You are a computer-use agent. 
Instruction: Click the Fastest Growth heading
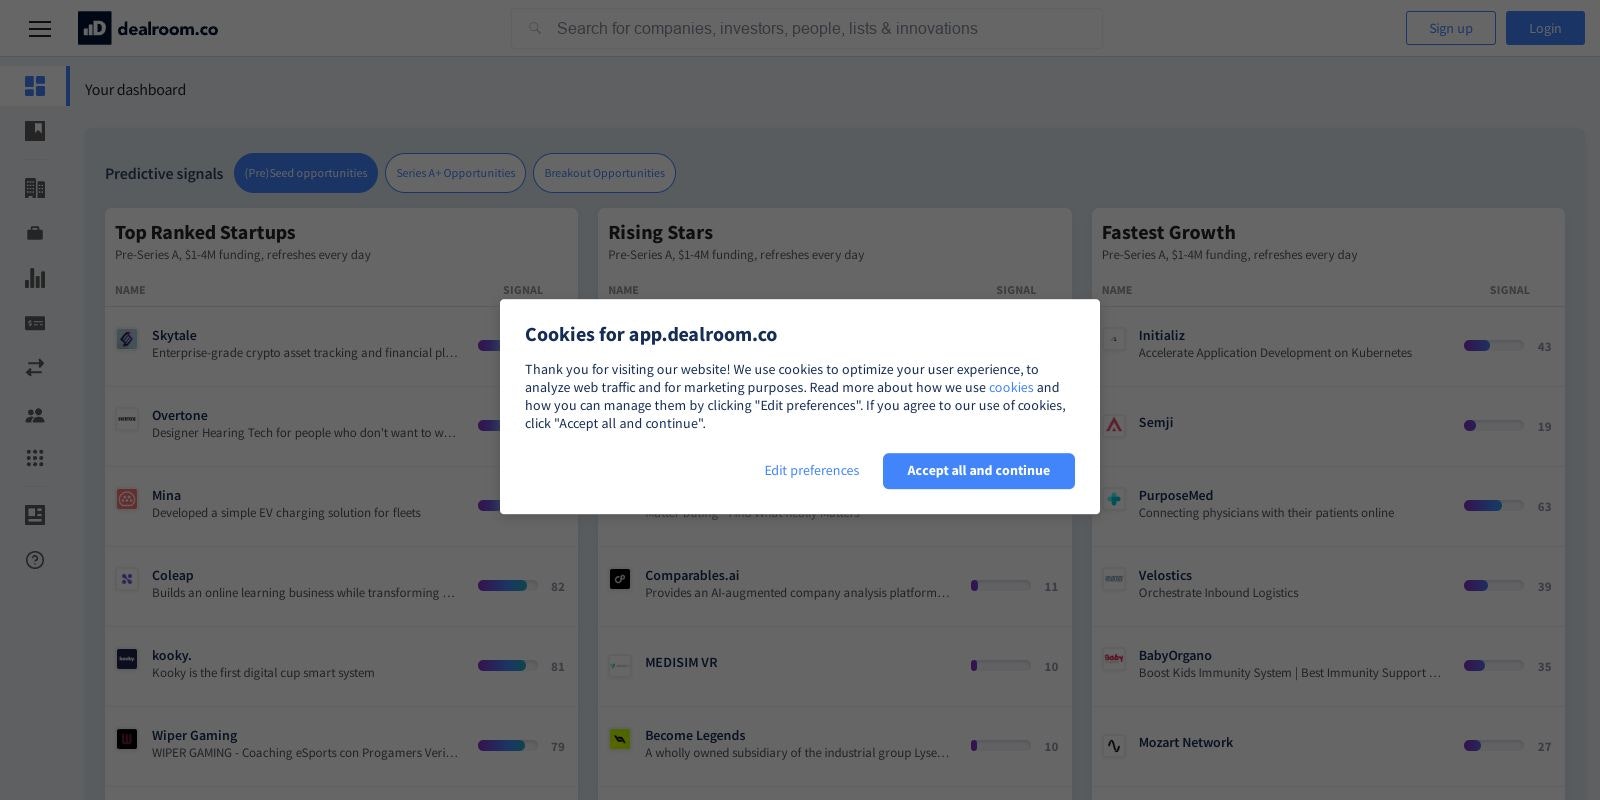1168,232
